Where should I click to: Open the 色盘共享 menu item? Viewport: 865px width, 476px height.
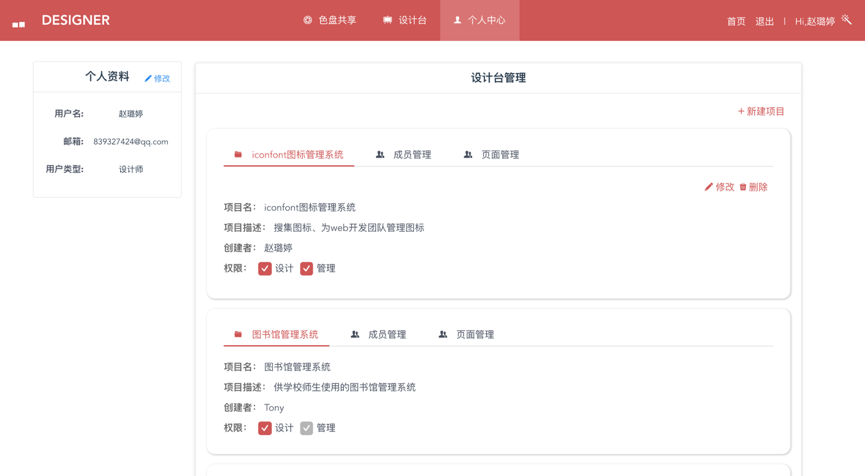(329, 20)
